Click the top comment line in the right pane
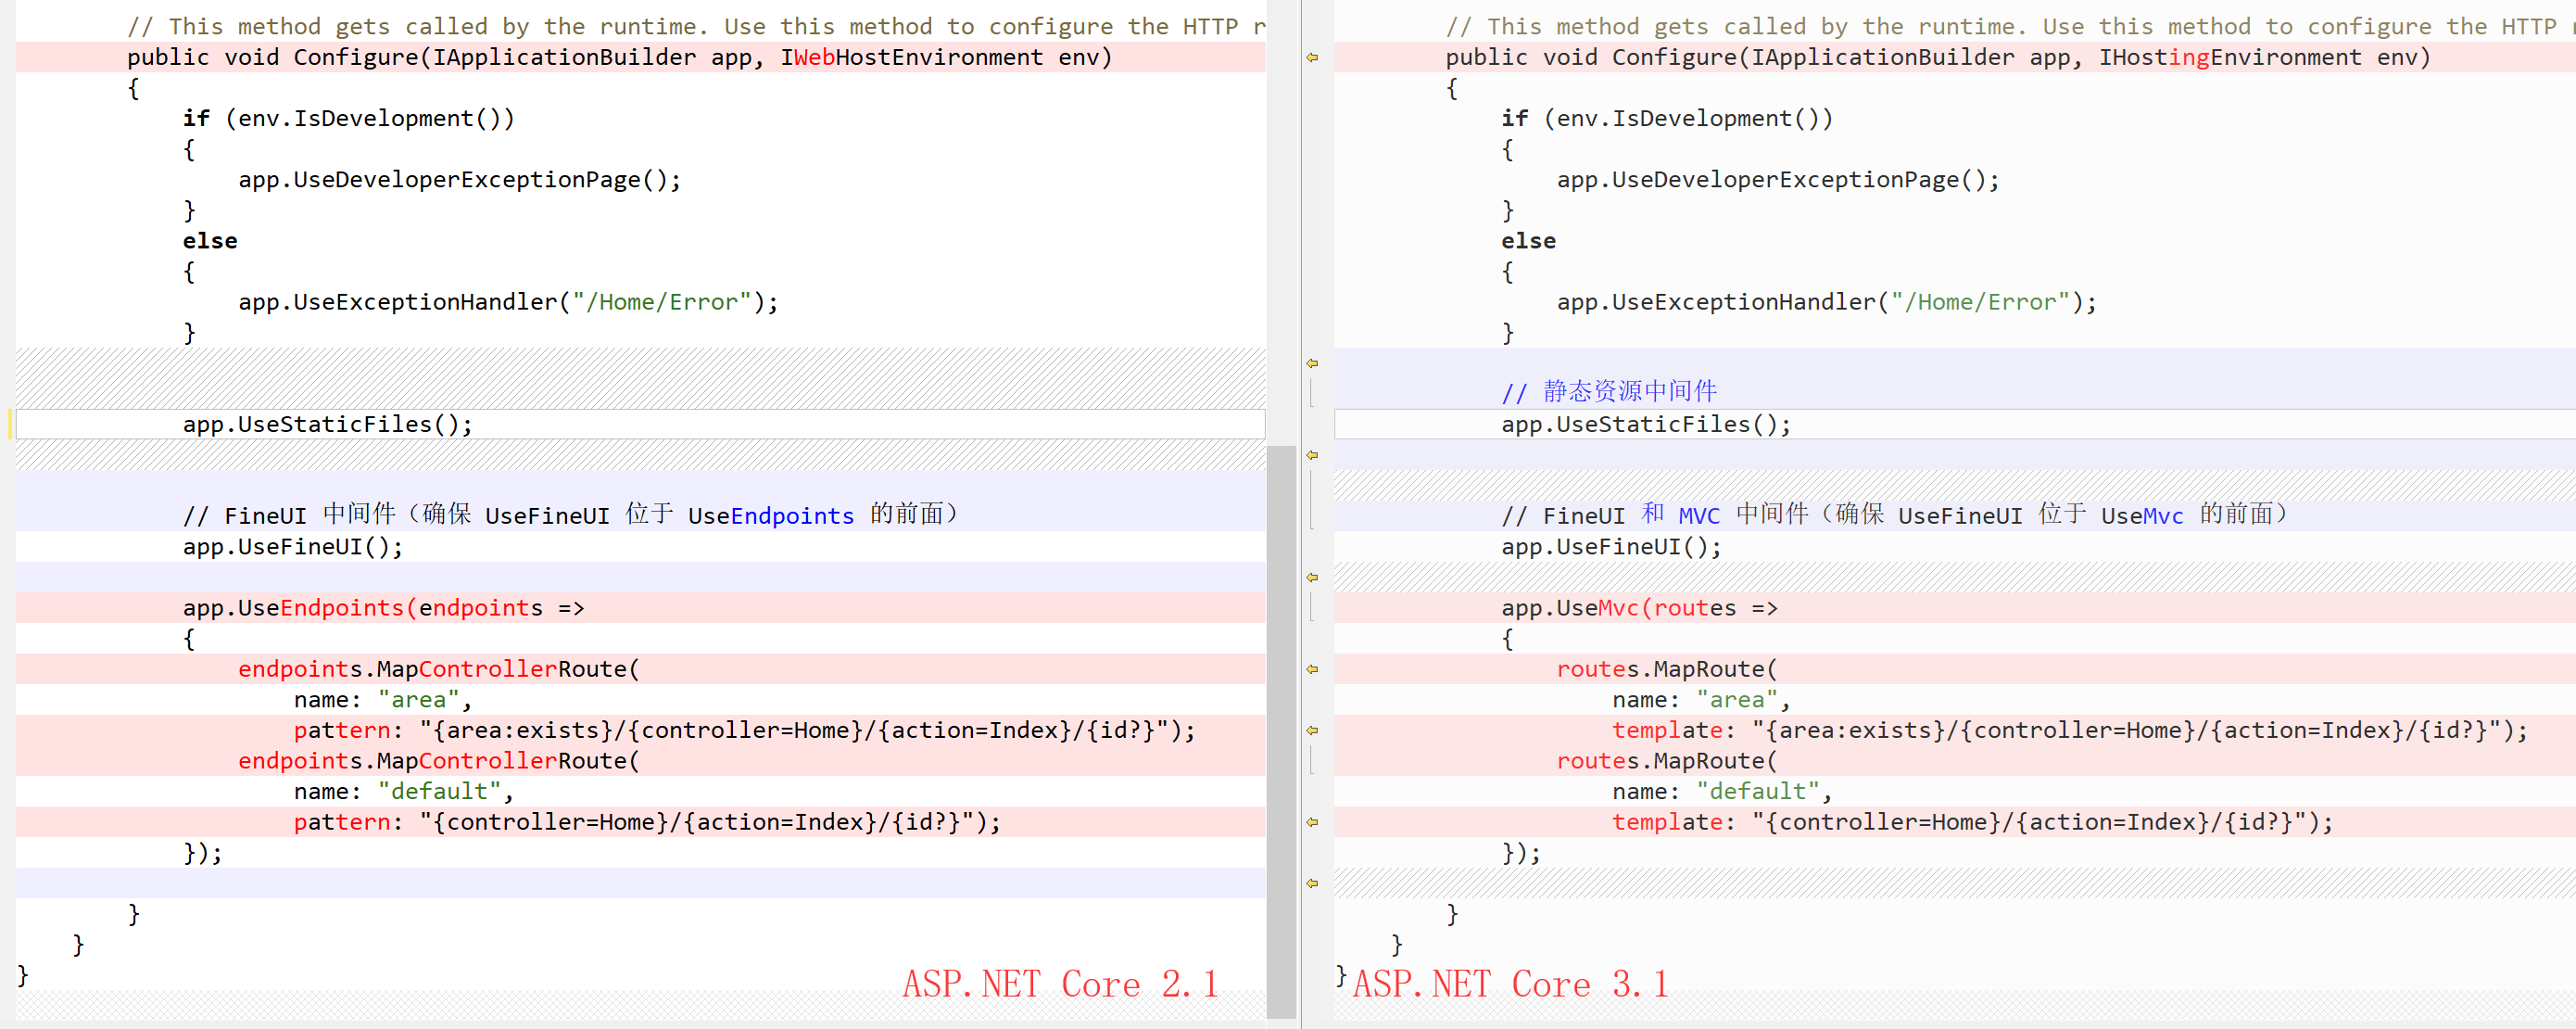Image resolution: width=2576 pixels, height=1029 pixels. (x=2010, y=27)
